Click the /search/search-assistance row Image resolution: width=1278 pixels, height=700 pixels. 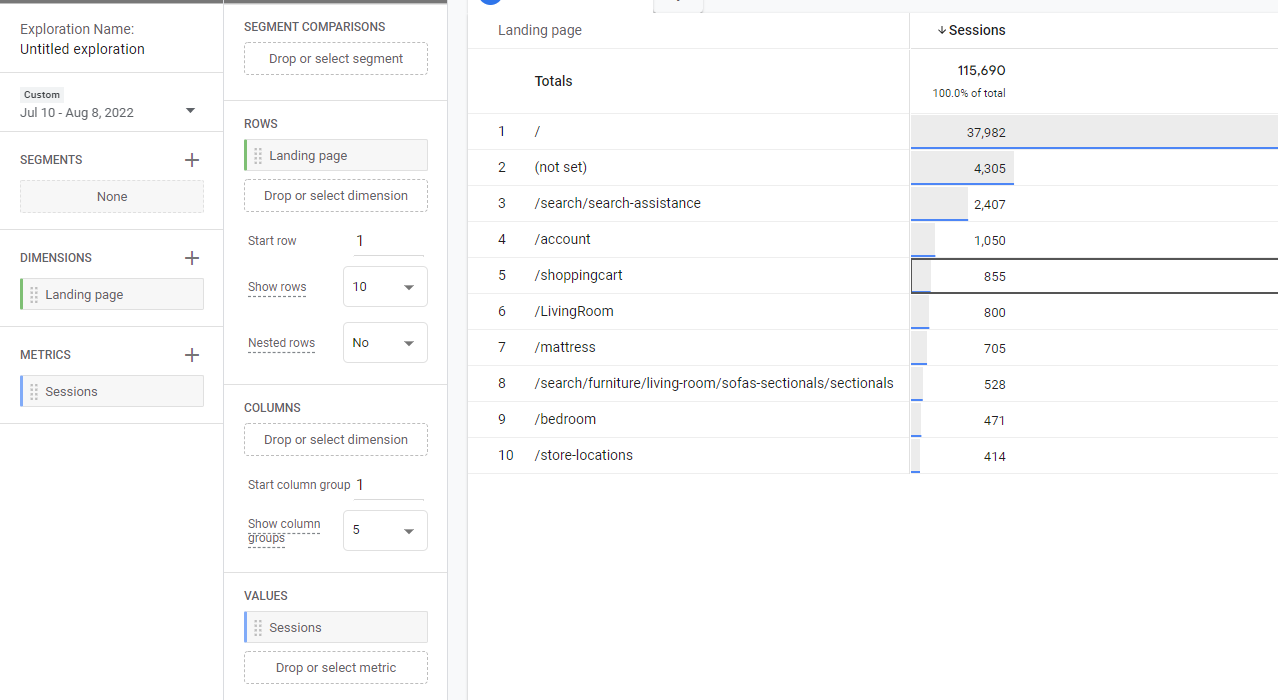pyautogui.click(x=617, y=204)
